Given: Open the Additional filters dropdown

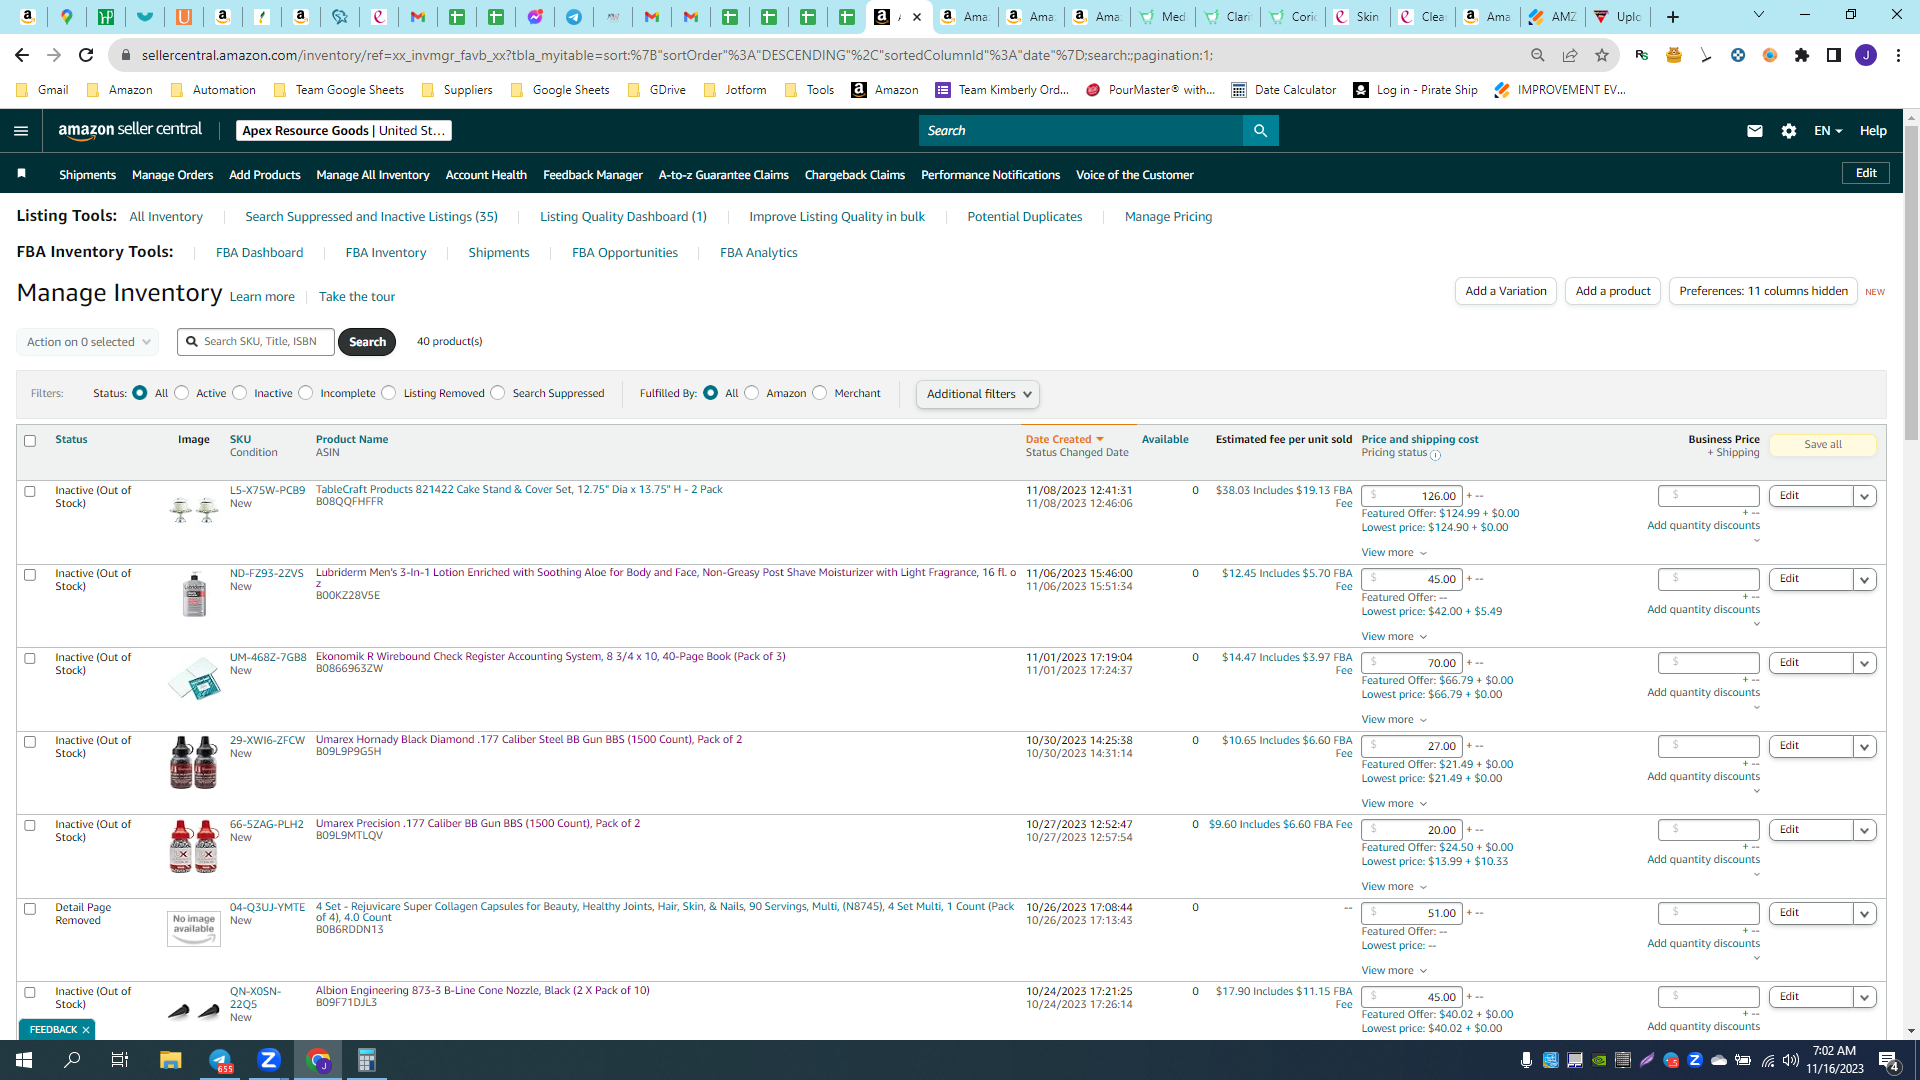Looking at the screenshot, I should click(x=978, y=394).
